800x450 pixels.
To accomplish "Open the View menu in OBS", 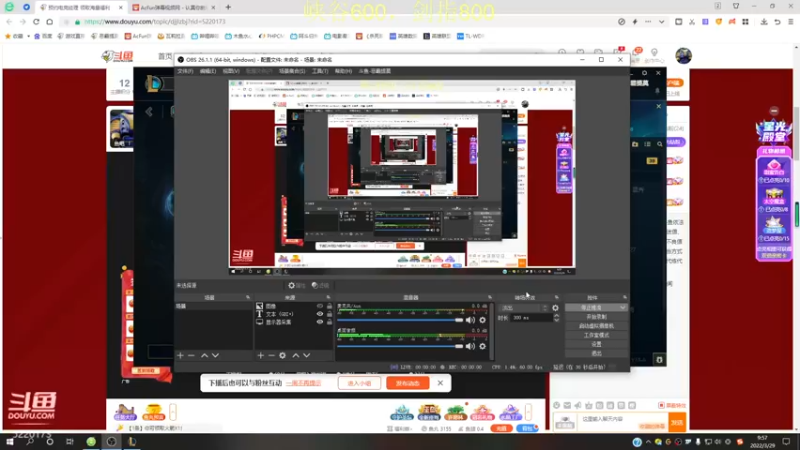I will (231, 71).
